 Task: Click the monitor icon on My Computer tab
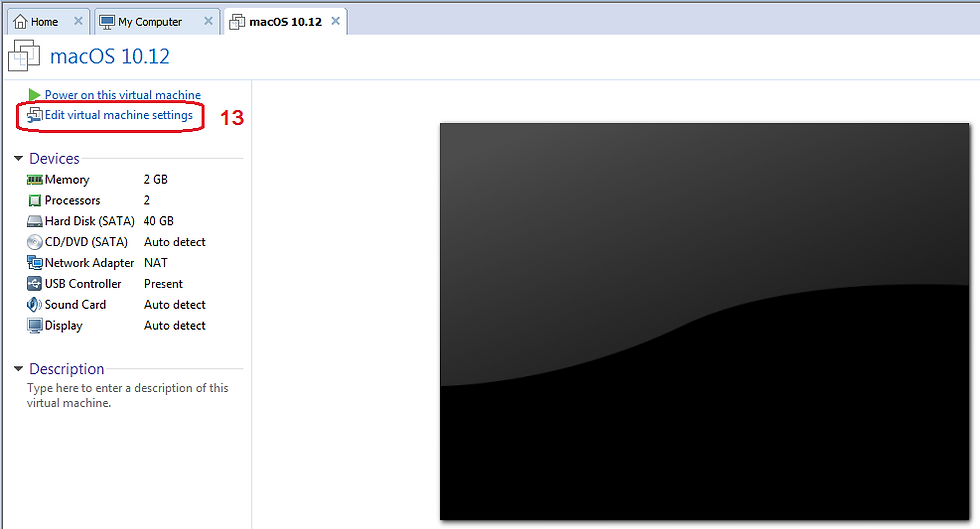107,22
